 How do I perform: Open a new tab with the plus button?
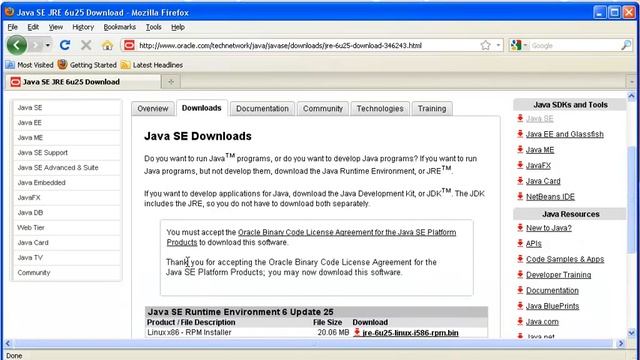(x=171, y=82)
